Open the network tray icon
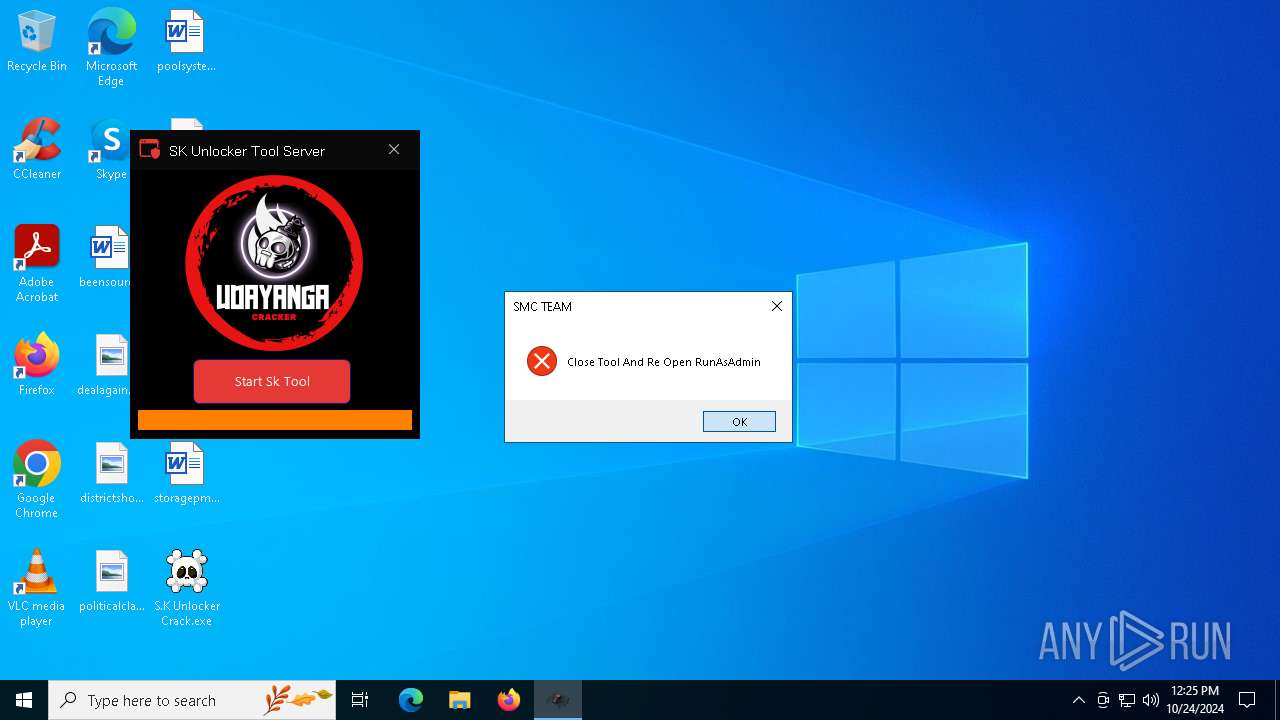Screen dimensions: 1280x720 pyautogui.click(x=1127, y=700)
